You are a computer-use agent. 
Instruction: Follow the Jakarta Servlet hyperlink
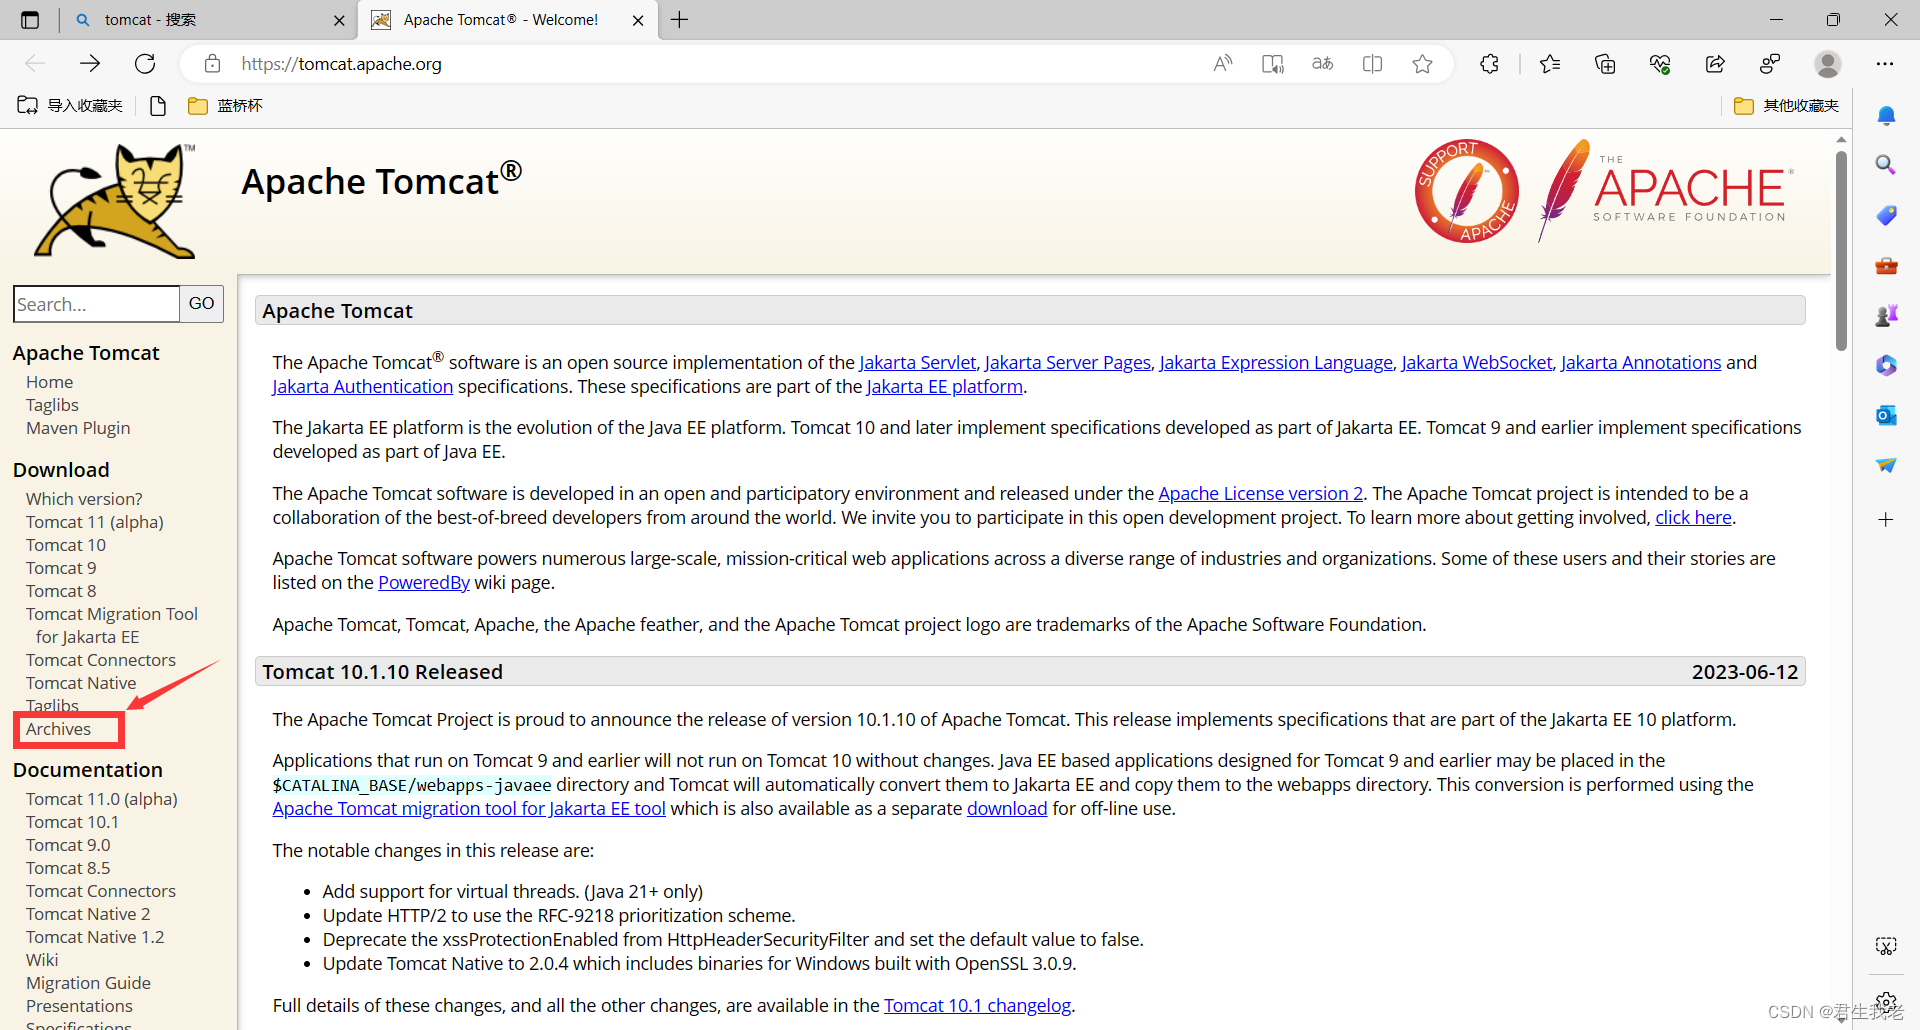[917, 363]
